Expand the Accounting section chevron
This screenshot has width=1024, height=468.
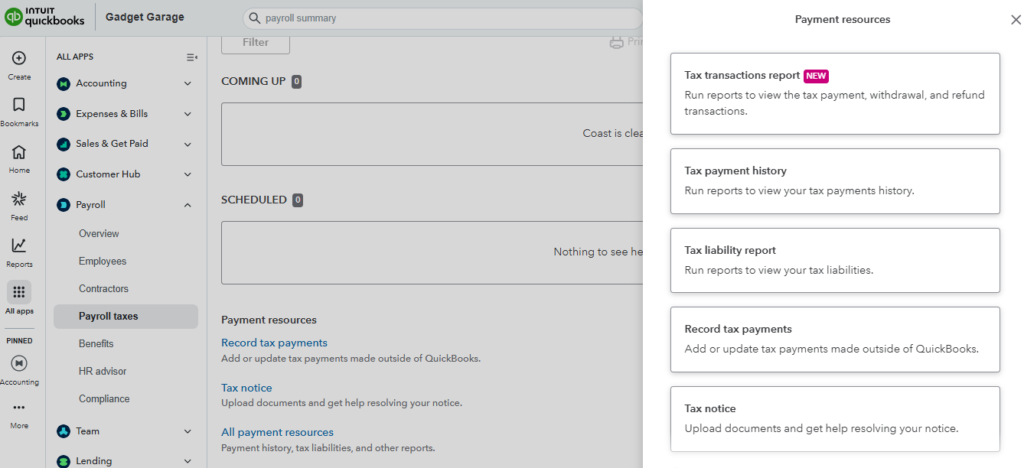[187, 84]
